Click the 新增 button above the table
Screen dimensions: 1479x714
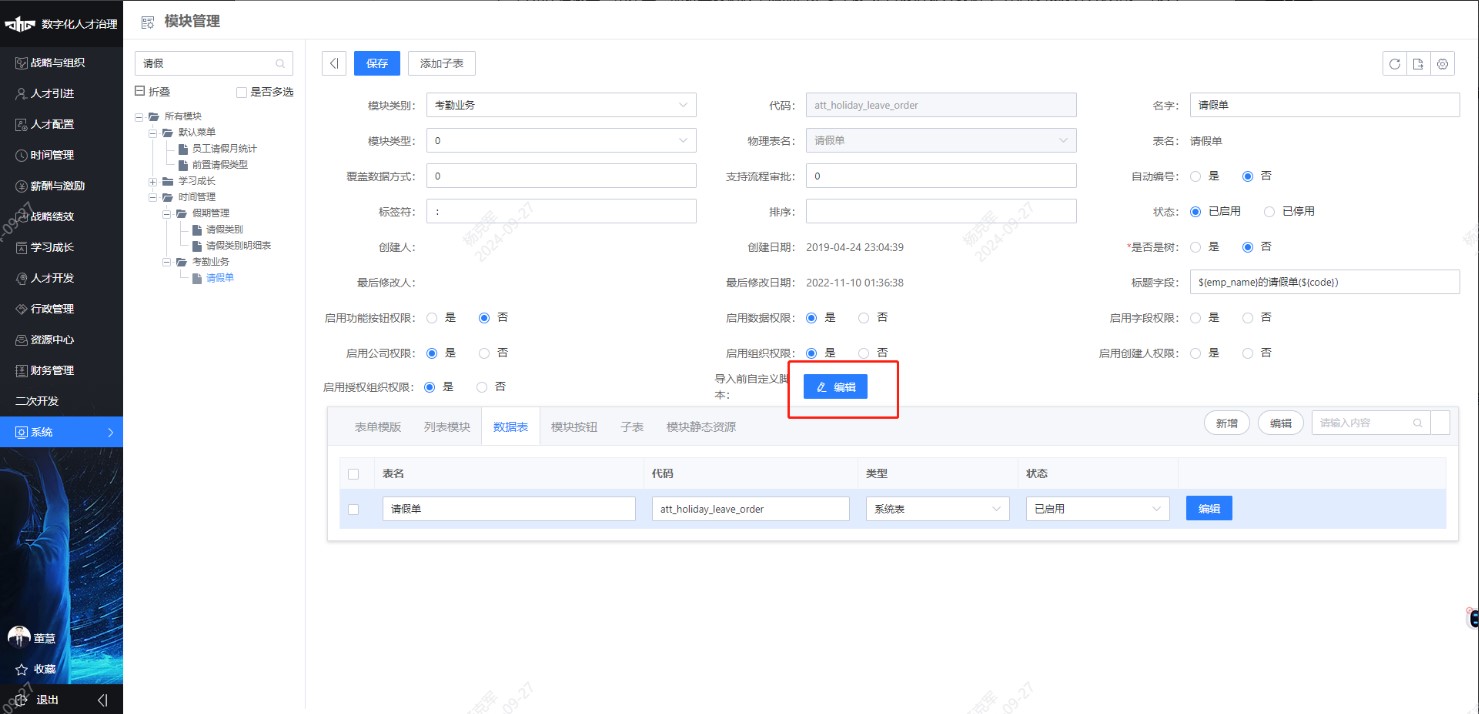pyautogui.click(x=1226, y=423)
